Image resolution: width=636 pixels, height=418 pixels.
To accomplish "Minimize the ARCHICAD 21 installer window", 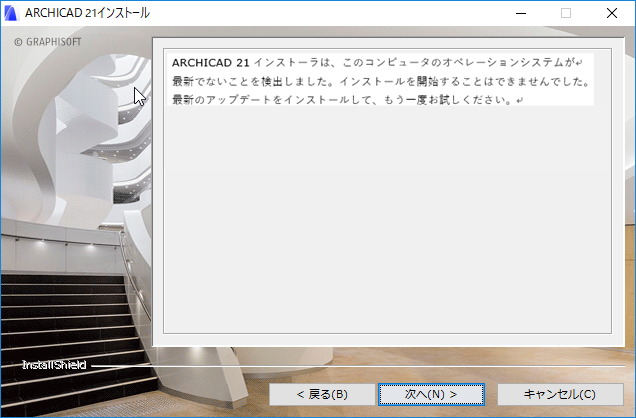I will (x=521, y=13).
